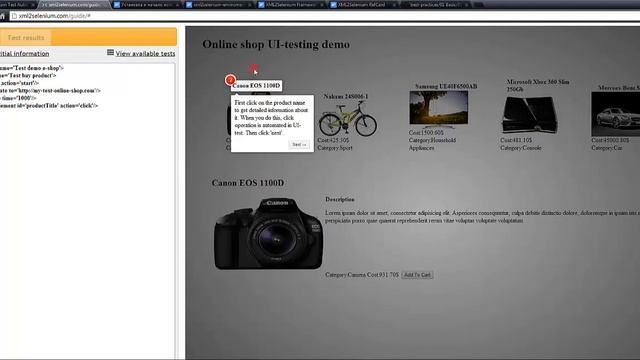This screenshot has width=640, height=360.
Task: Switch to the xml2selenium-announce browser tab
Action: tap(219, 5)
